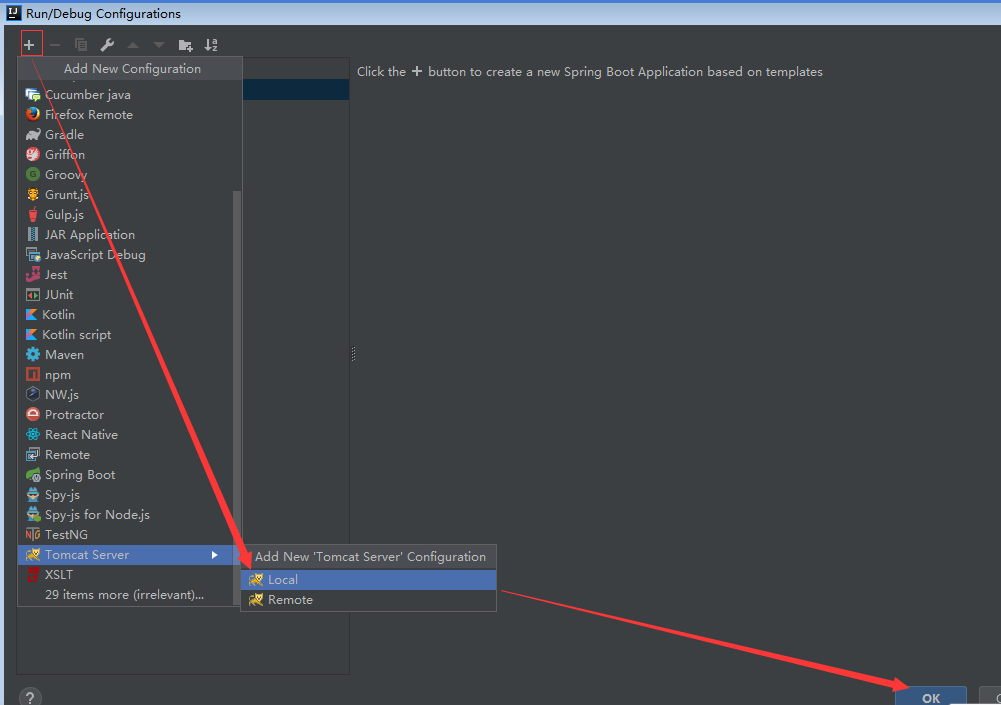
Task: Create new folder with folder-plus icon
Action: click(x=185, y=45)
